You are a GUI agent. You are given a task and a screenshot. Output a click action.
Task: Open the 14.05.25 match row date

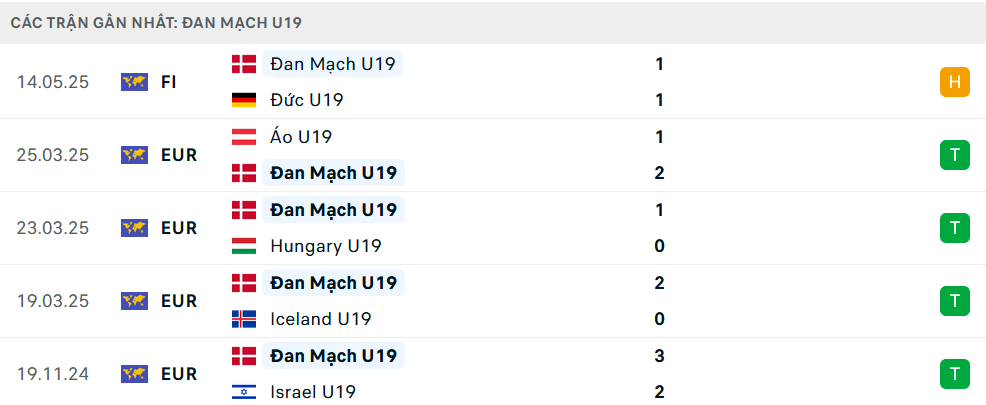coord(53,82)
